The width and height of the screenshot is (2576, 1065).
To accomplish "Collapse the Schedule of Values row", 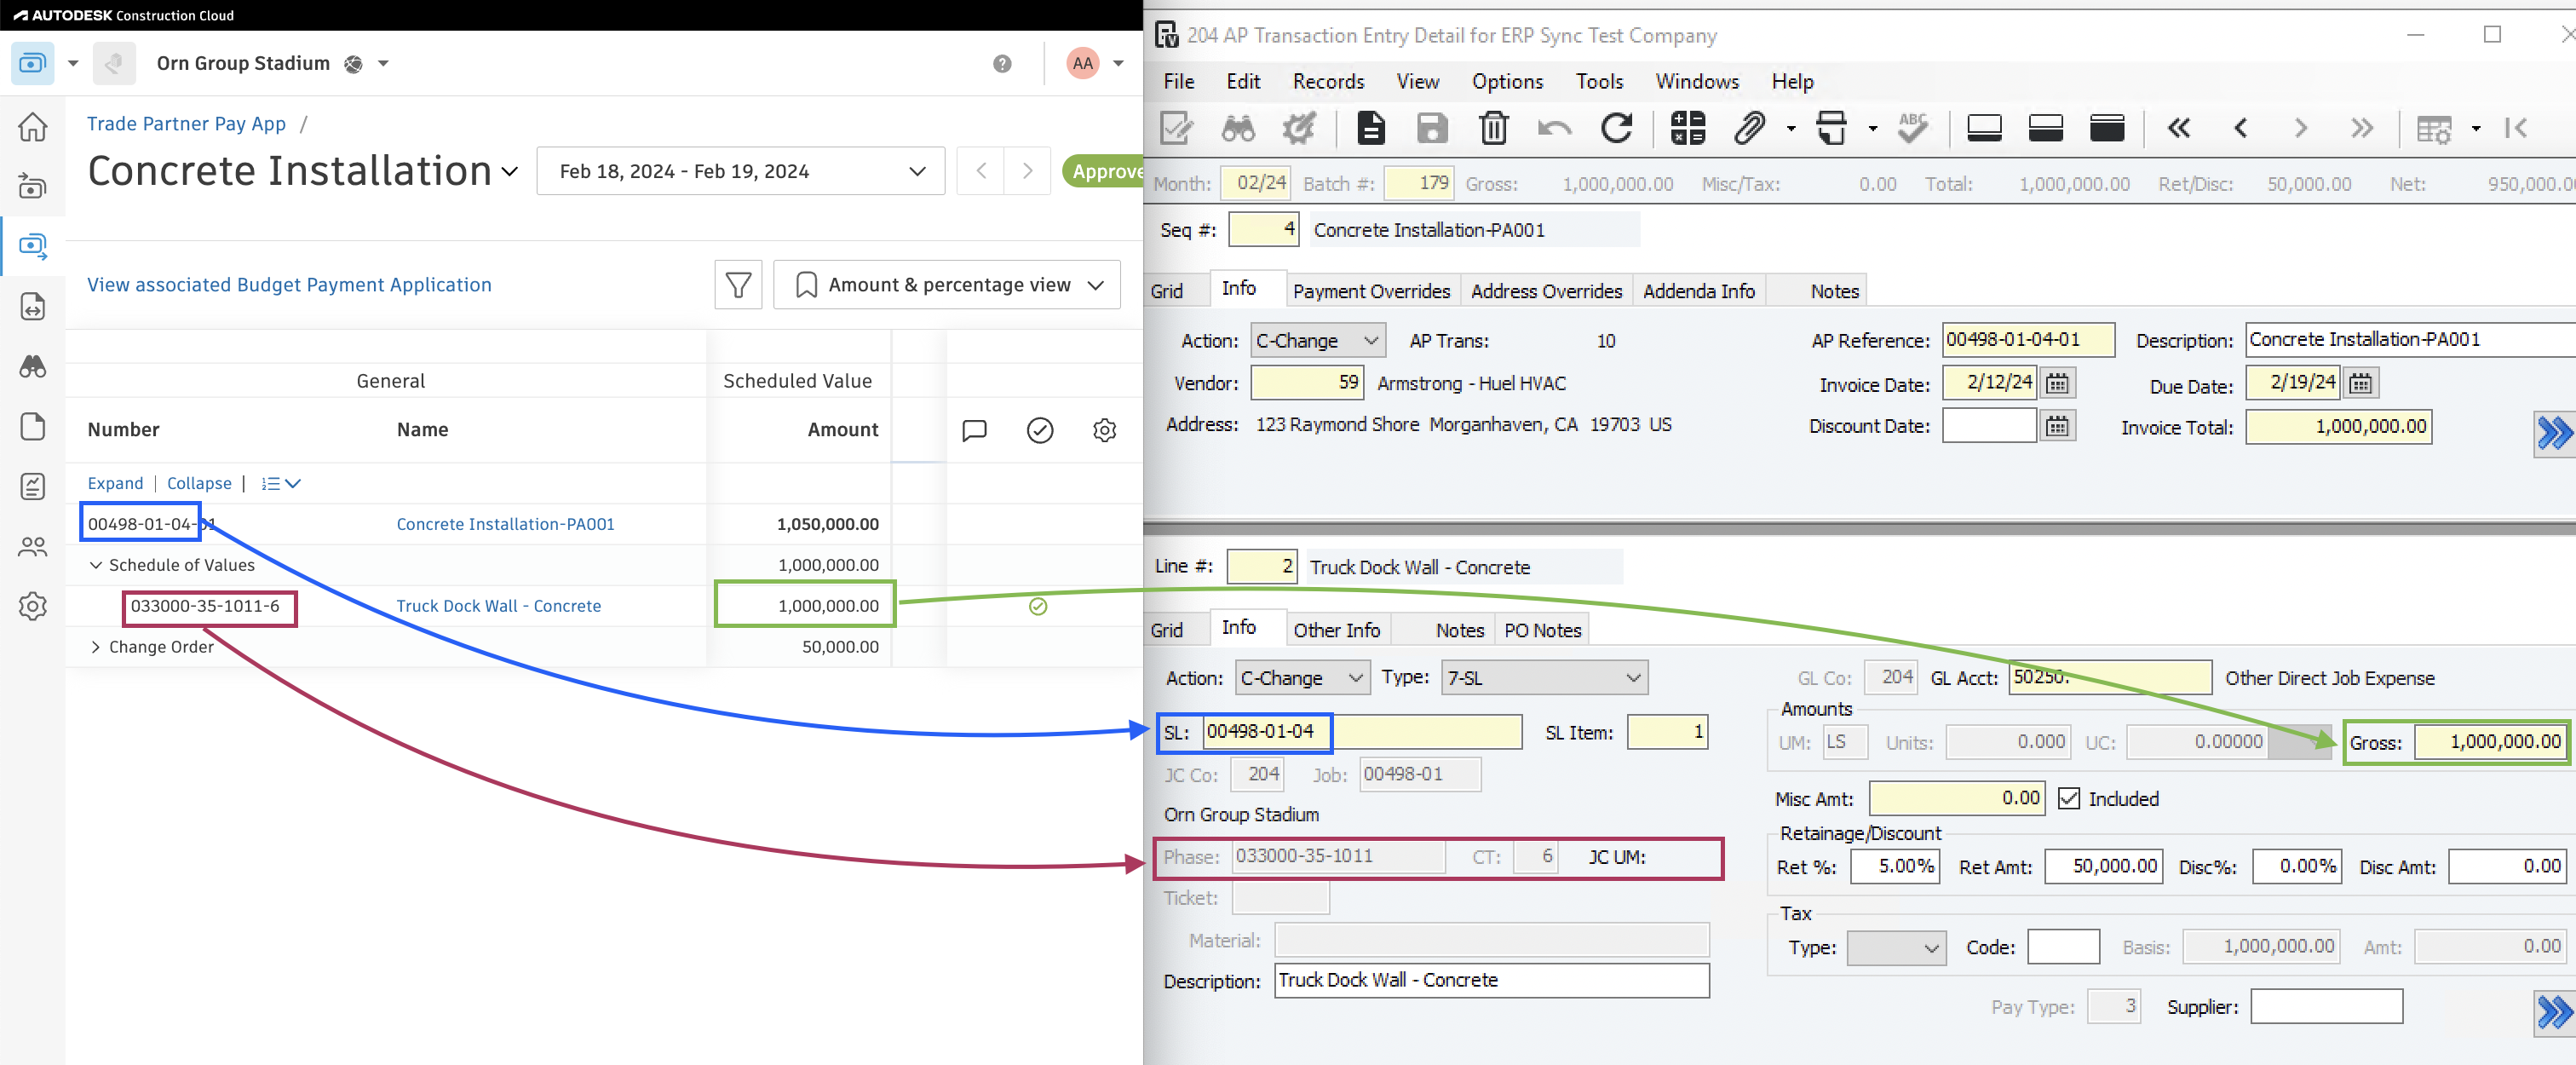I will [95, 565].
